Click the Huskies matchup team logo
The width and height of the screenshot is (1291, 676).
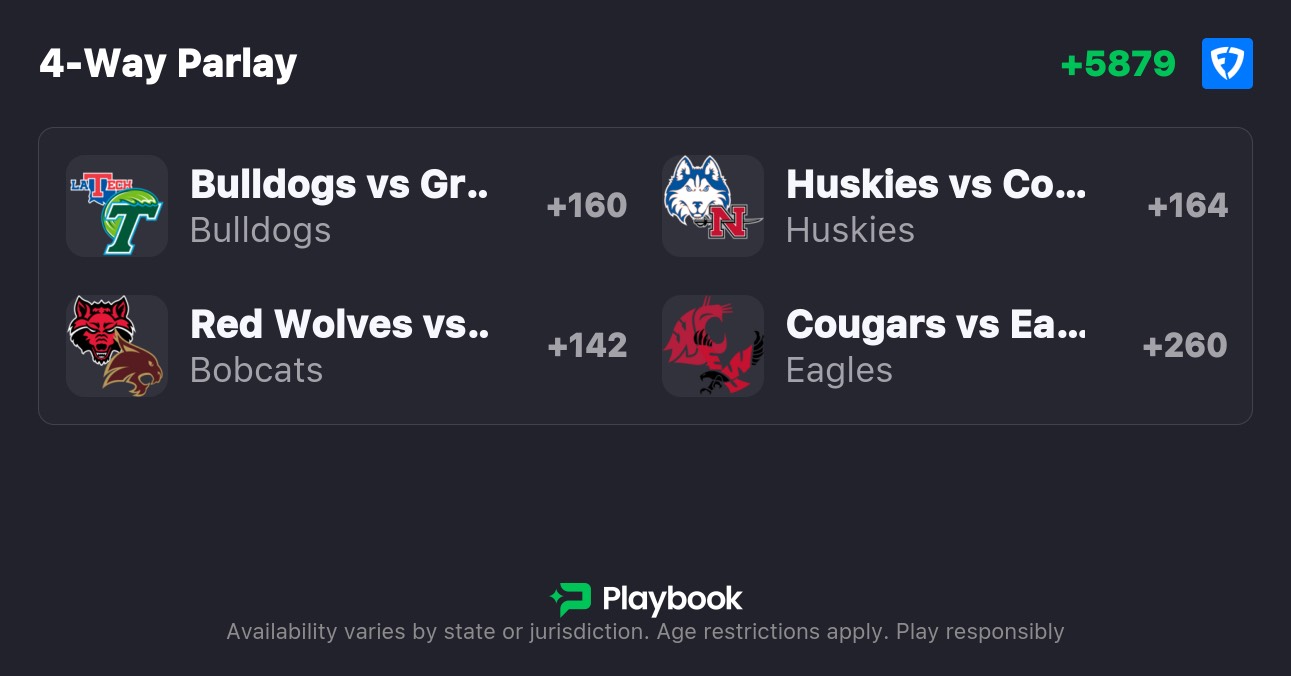point(713,206)
